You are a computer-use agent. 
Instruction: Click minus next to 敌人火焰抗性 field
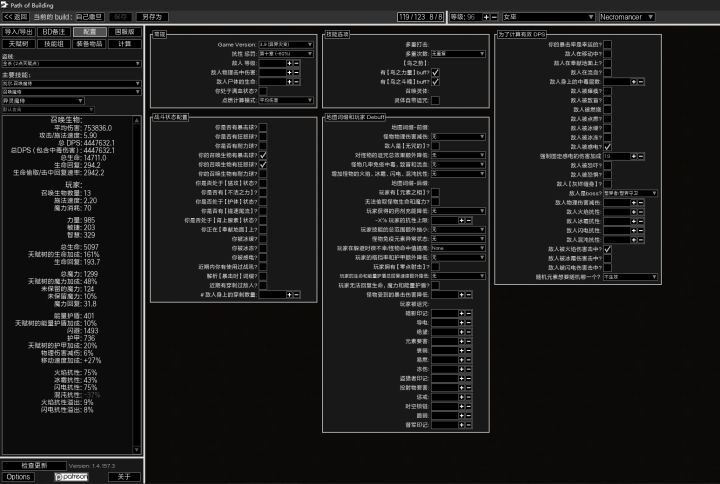pyautogui.click(x=641, y=212)
